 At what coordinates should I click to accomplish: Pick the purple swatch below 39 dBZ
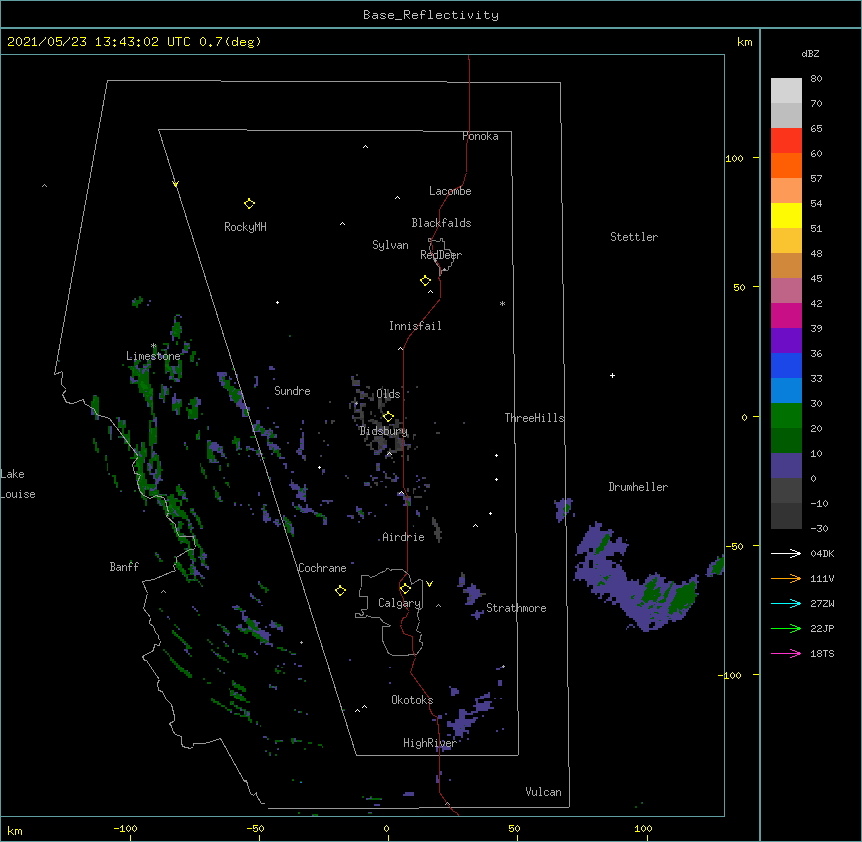click(x=786, y=340)
